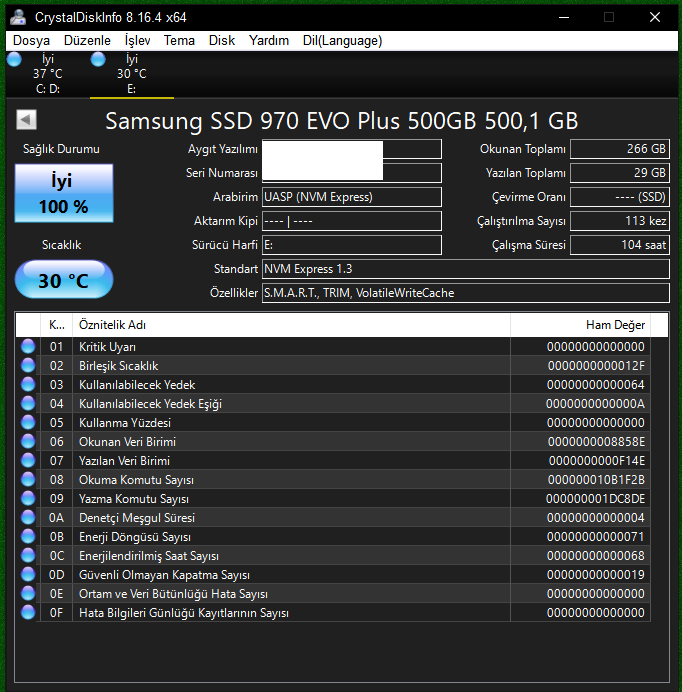Click raw value 0000000008858E
This screenshot has height=692, width=682.
coord(596,442)
